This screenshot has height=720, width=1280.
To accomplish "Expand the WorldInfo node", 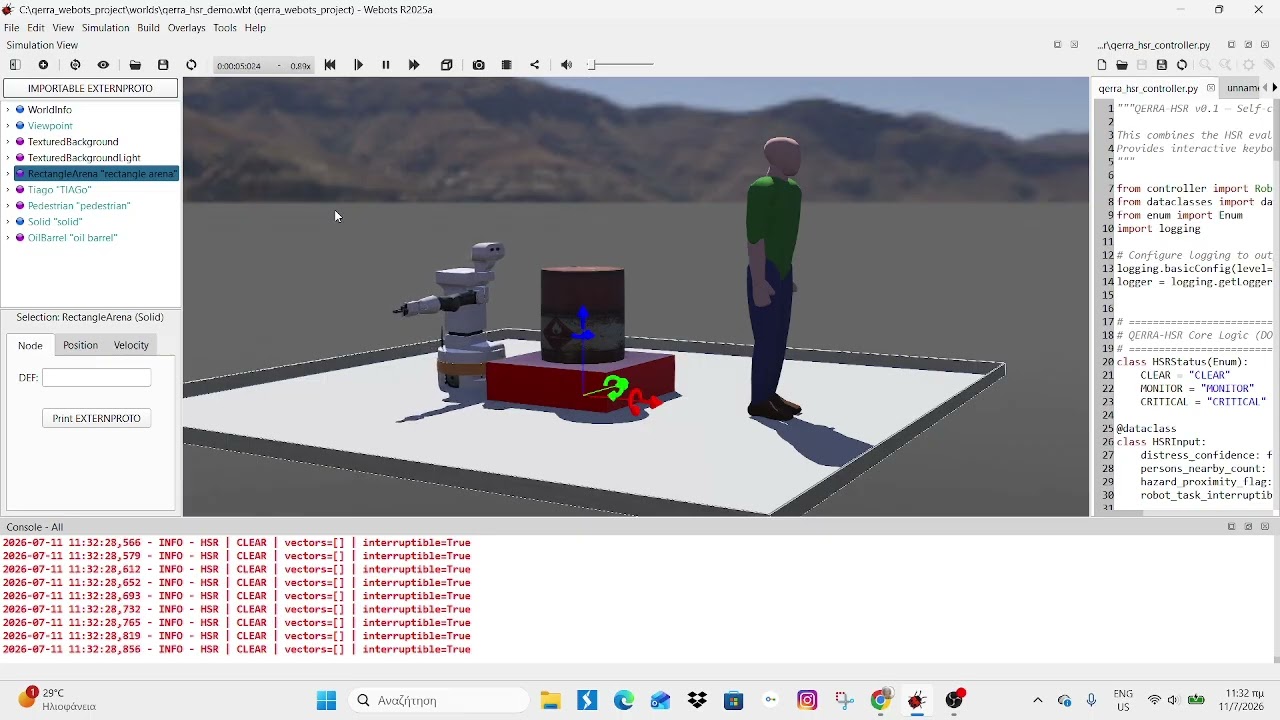I will (8, 110).
